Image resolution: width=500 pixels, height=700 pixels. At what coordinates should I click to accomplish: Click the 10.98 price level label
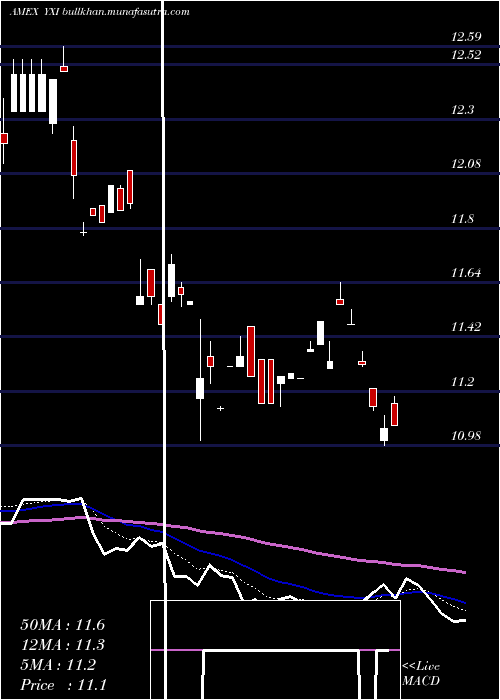point(466,436)
